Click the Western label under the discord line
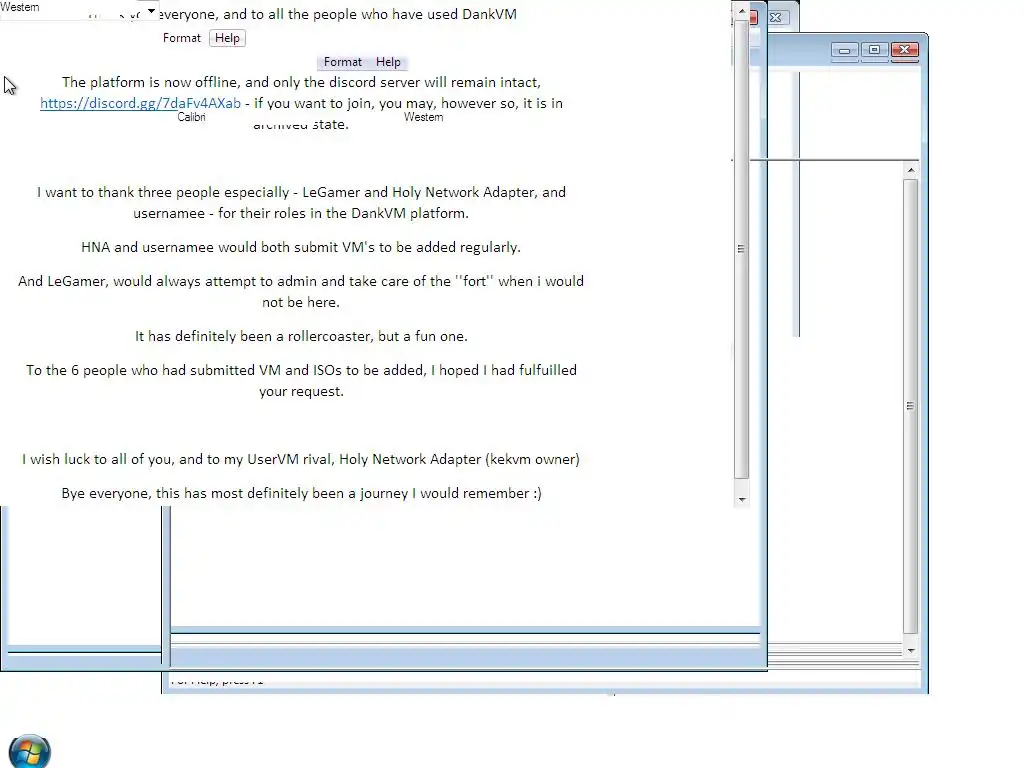 (x=423, y=117)
